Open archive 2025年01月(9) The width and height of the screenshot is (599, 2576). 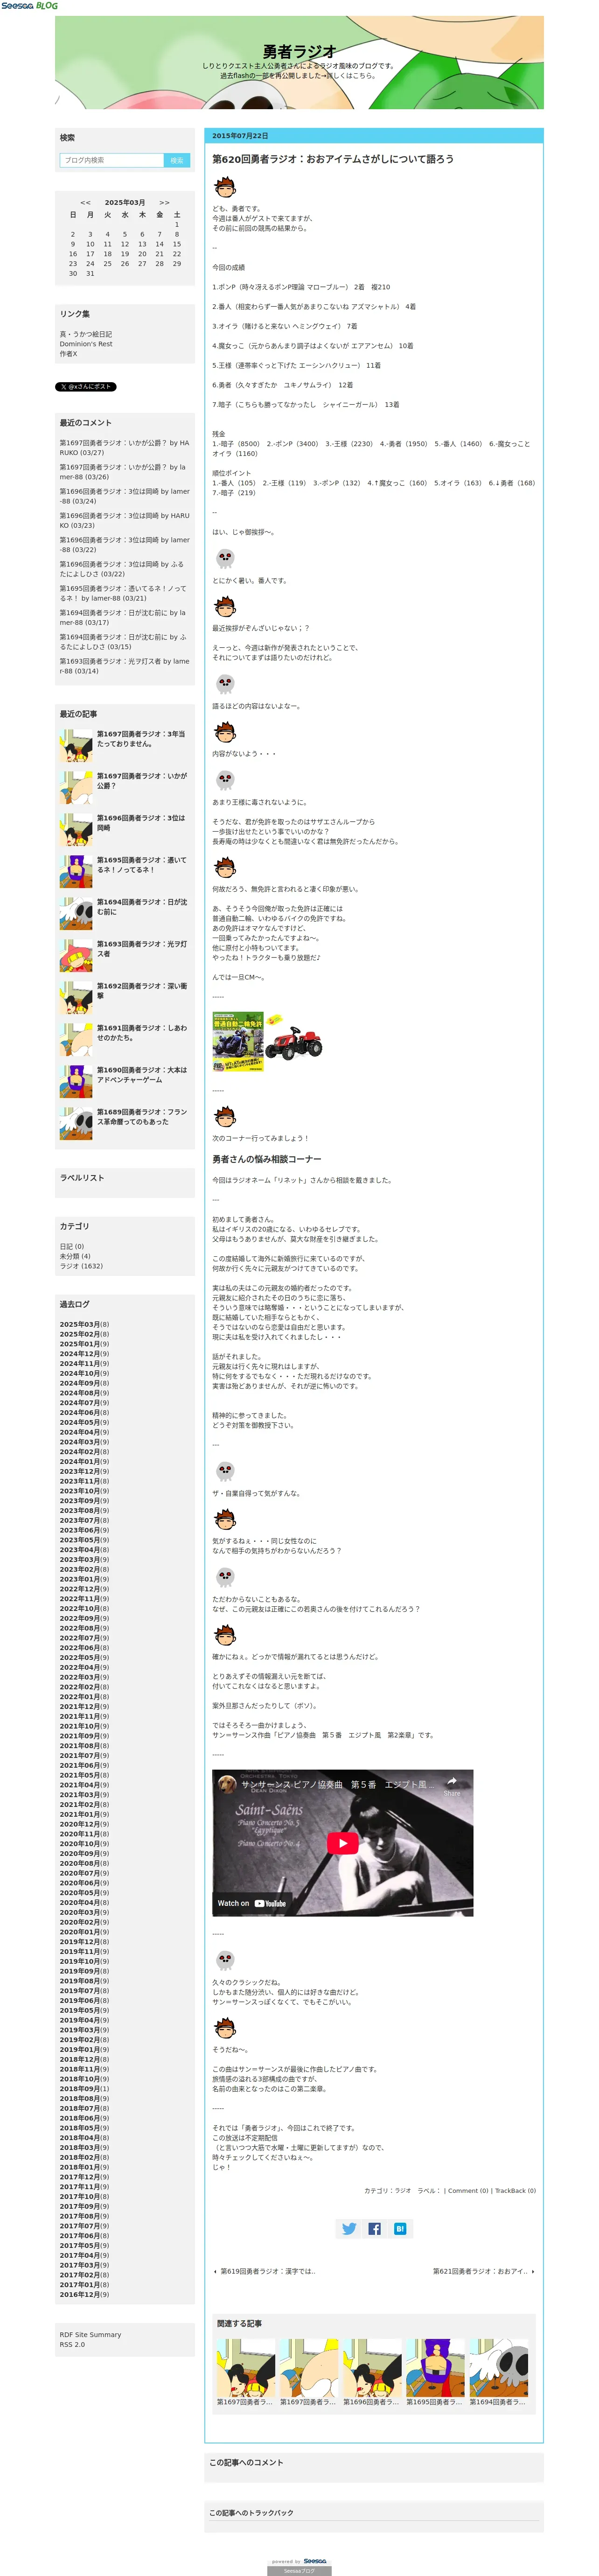(x=84, y=1344)
